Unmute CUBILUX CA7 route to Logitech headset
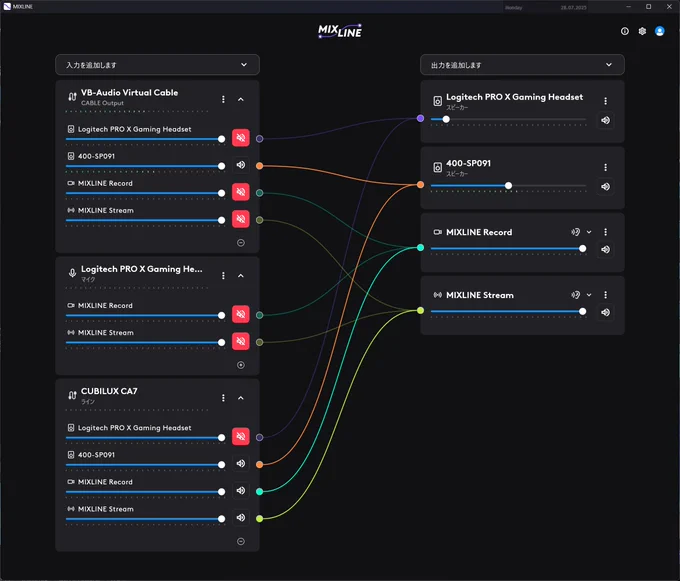 point(241,436)
